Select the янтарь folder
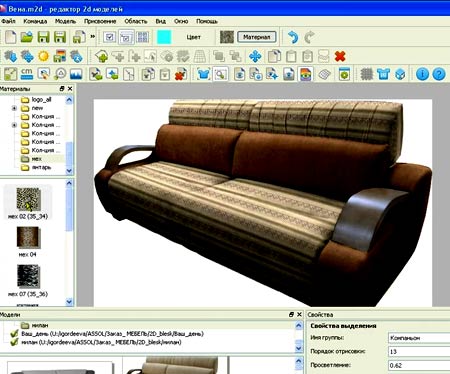Viewport: 450px width, 374px height. click(36, 167)
